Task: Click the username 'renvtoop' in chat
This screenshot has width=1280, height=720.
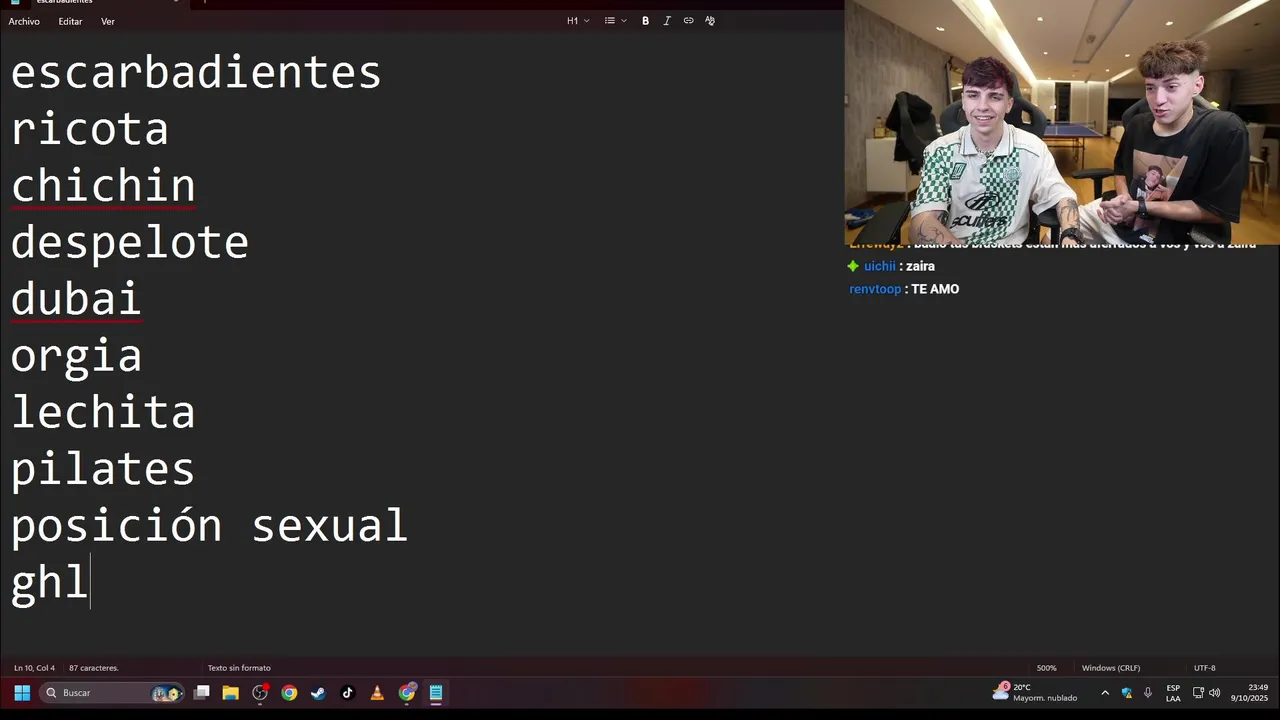Action: pos(875,289)
